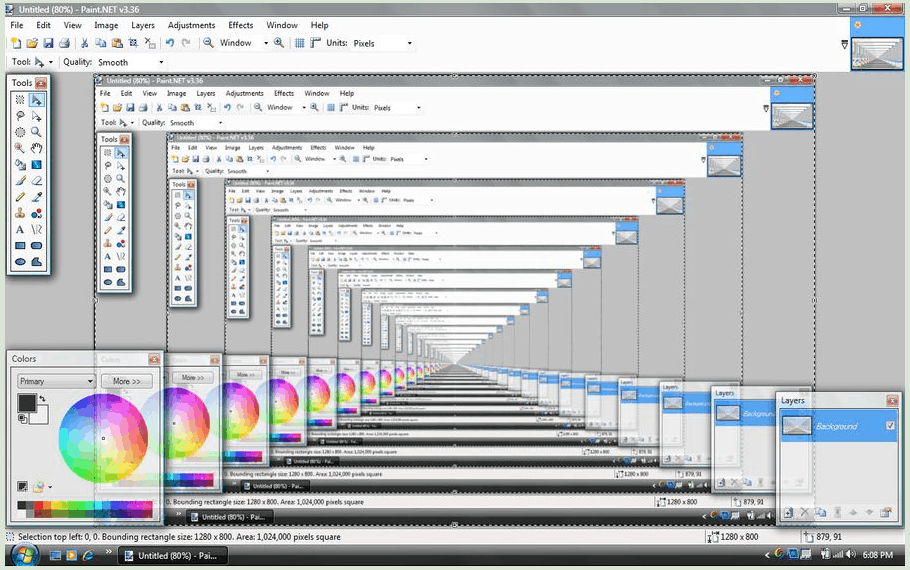The image size is (910, 570).
Task: Click the Layer Properties icon in Layers
Action: 886,513
